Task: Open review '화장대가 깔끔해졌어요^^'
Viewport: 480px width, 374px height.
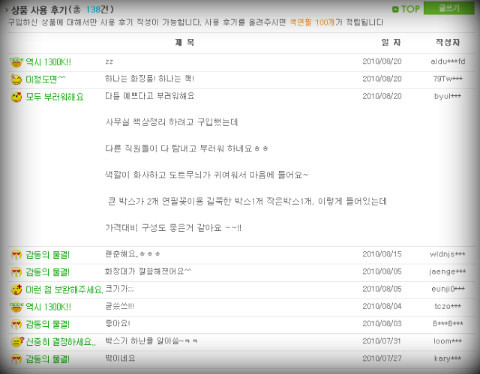Action: (x=148, y=271)
